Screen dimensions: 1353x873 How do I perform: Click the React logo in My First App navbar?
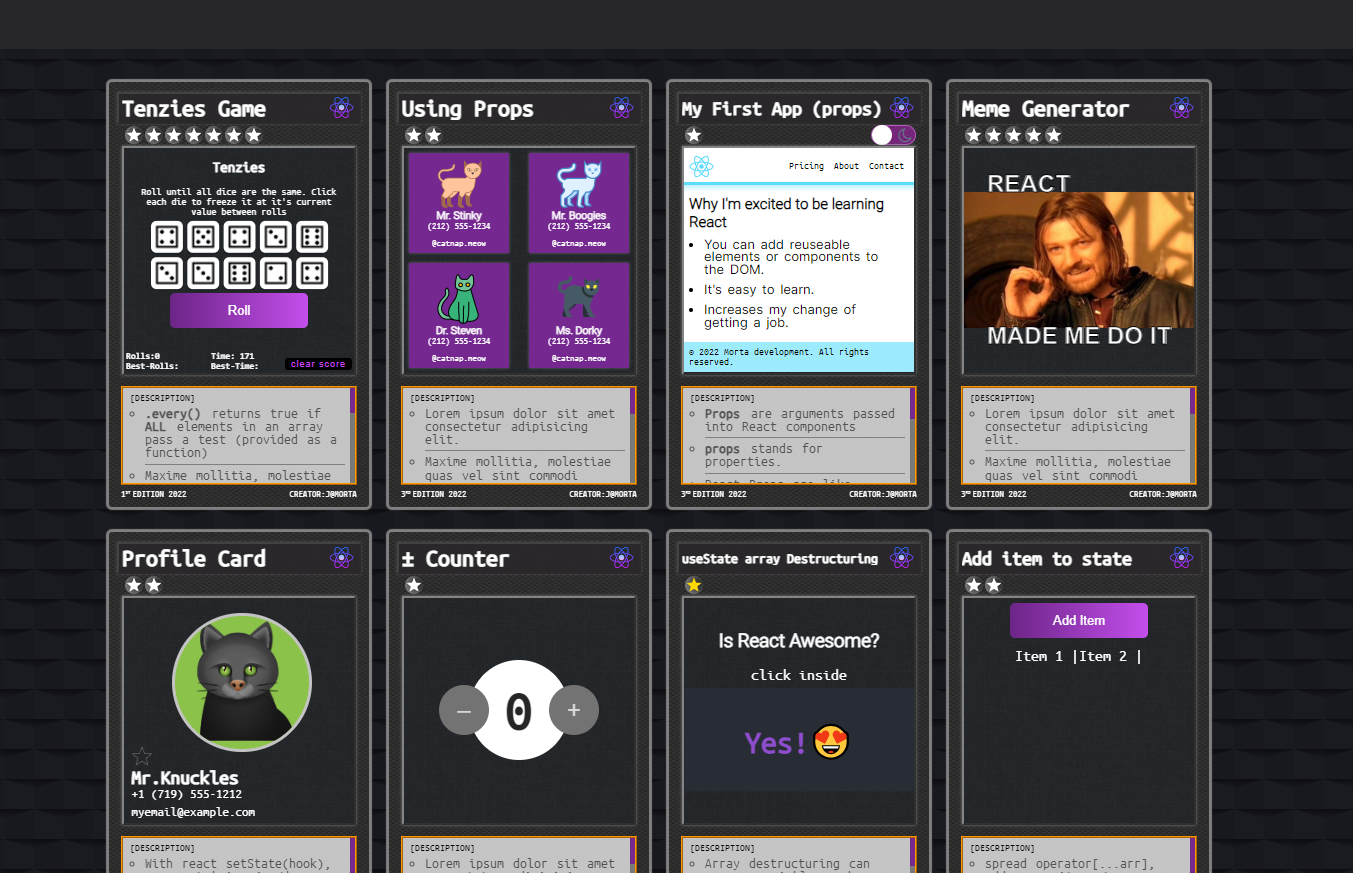tap(702, 166)
